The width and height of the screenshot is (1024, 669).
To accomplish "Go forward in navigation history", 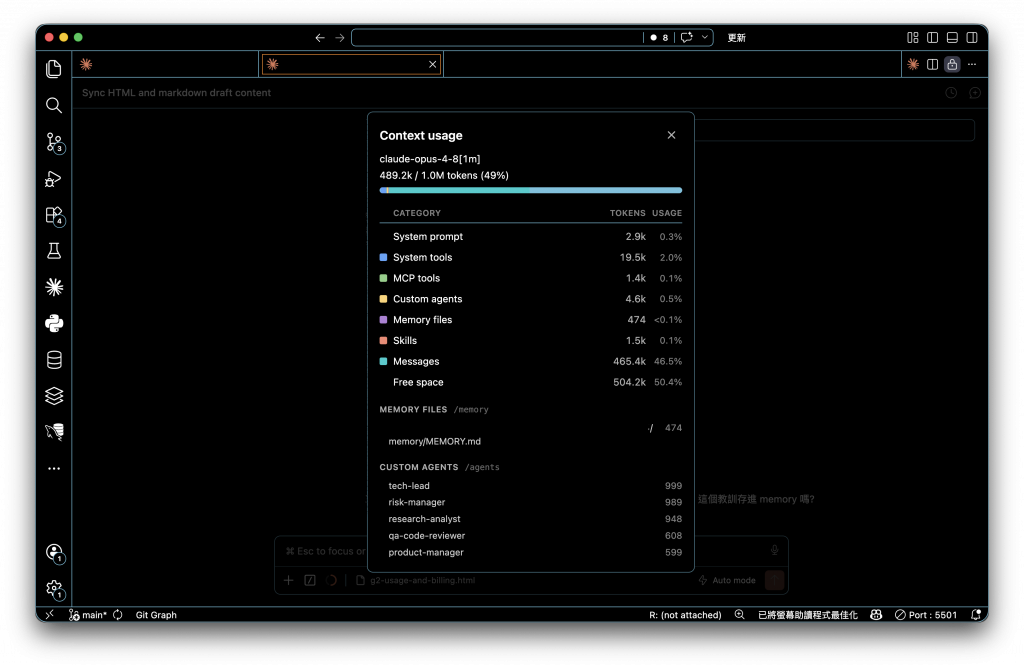I will tap(340, 38).
